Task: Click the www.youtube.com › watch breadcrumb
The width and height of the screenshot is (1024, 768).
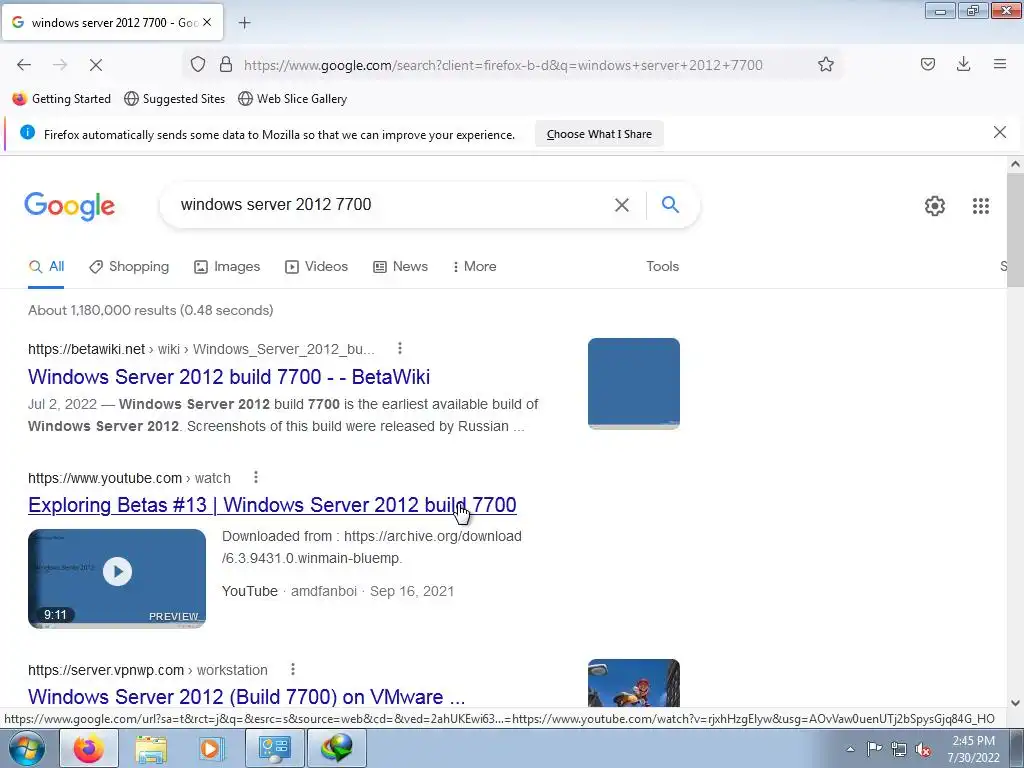Action: [x=129, y=478]
